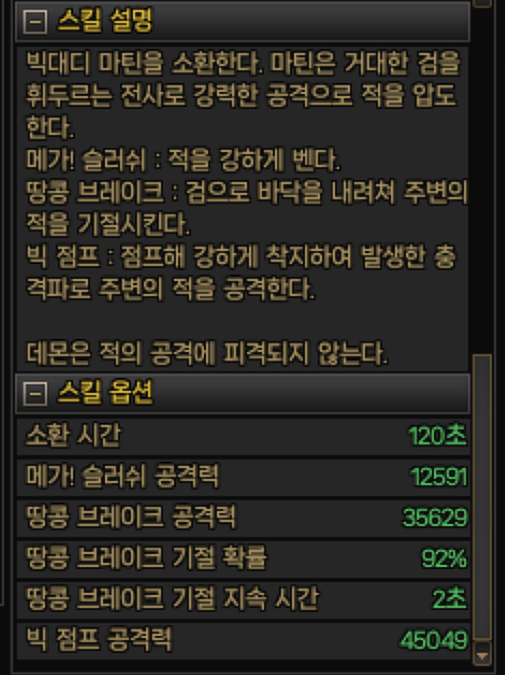Click the 45049 attack value

click(434, 640)
